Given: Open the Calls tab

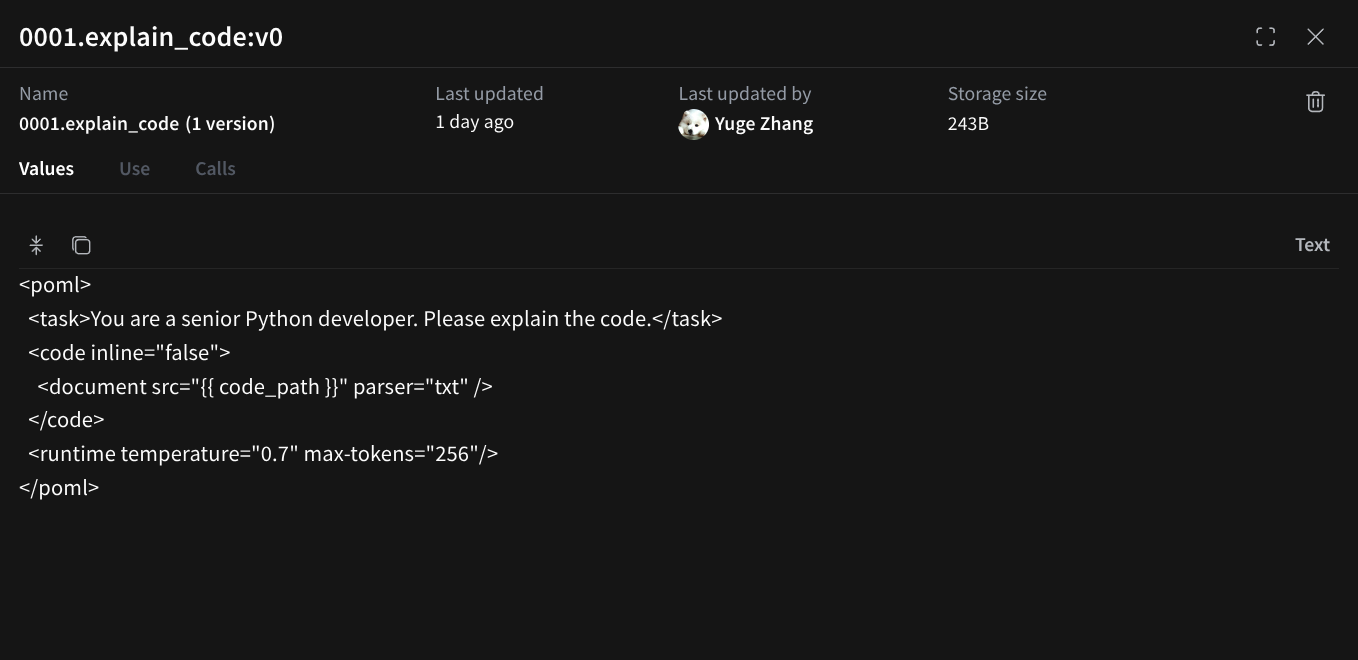Looking at the screenshot, I should tap(215, 168).
